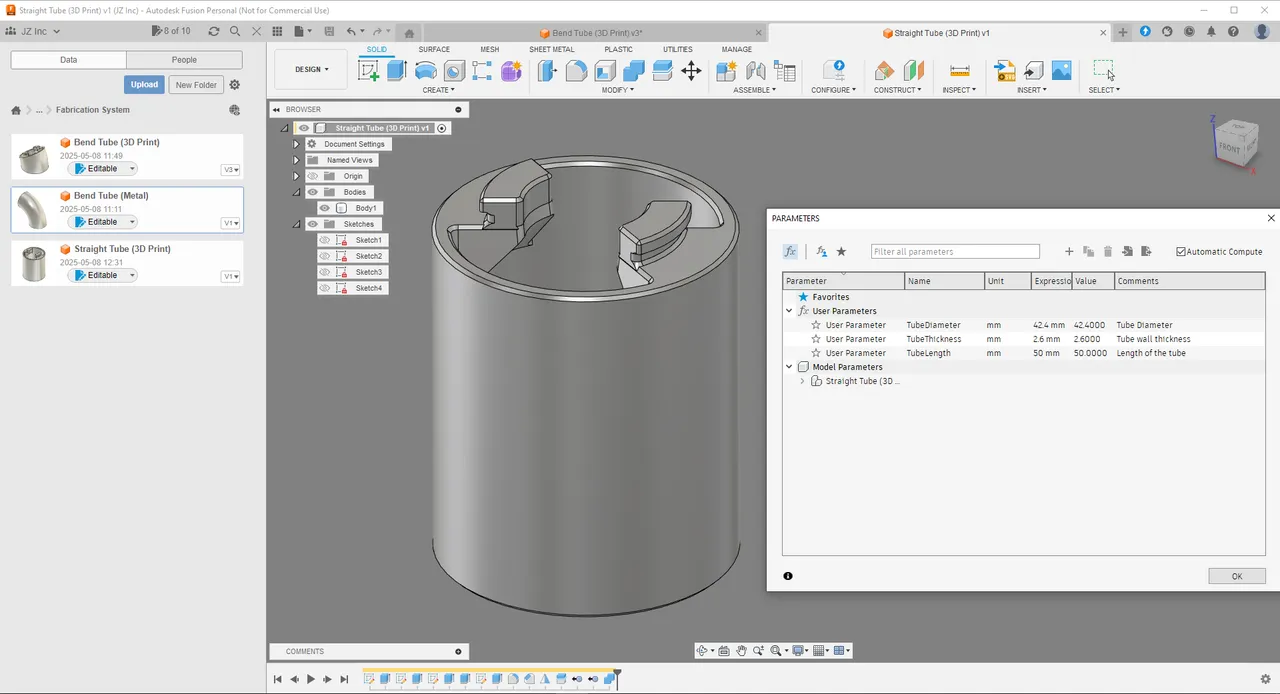Click the ViewCube Front face
The height and width of the screenshot is (694, 1280).
1231,148
